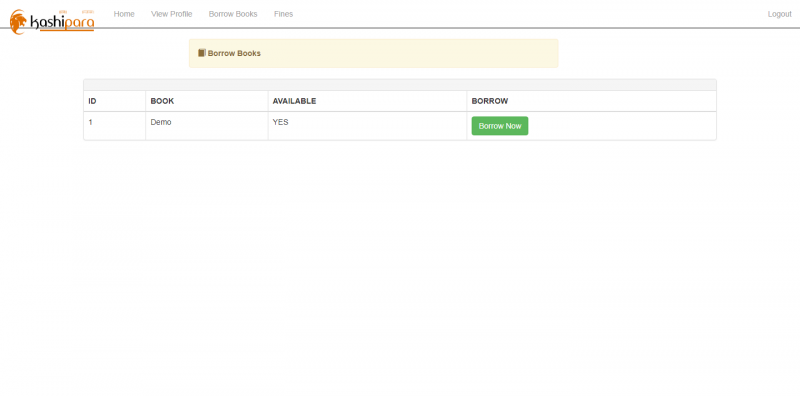
Task: Click the kashipara wordmark text
Action: pyautogui.click(x=62, y=22)
